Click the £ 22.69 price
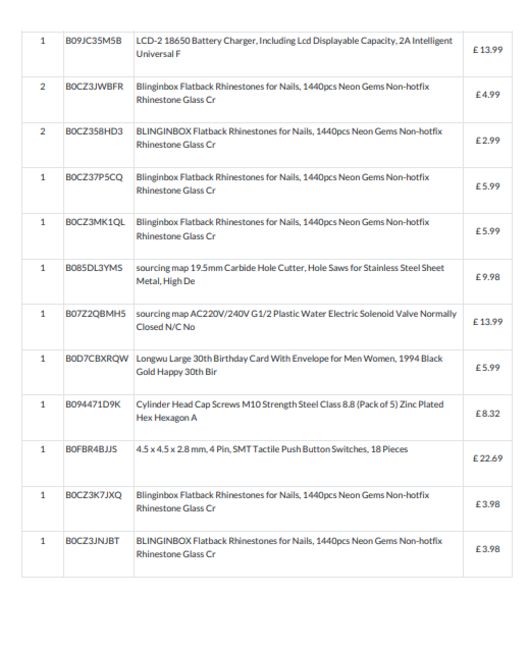Image resolution: width=529 pixels, height=650 pixels. 488,458
